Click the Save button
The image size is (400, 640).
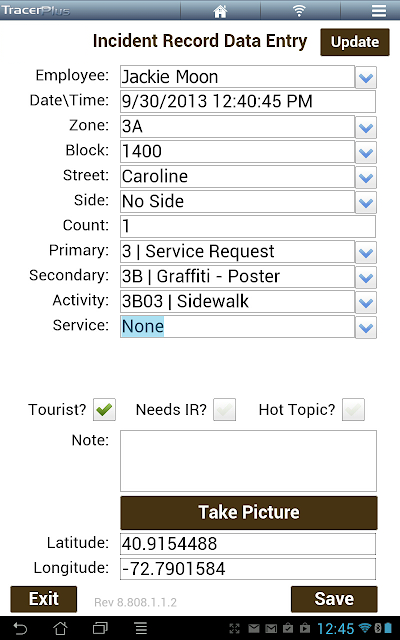click(334, 599)
